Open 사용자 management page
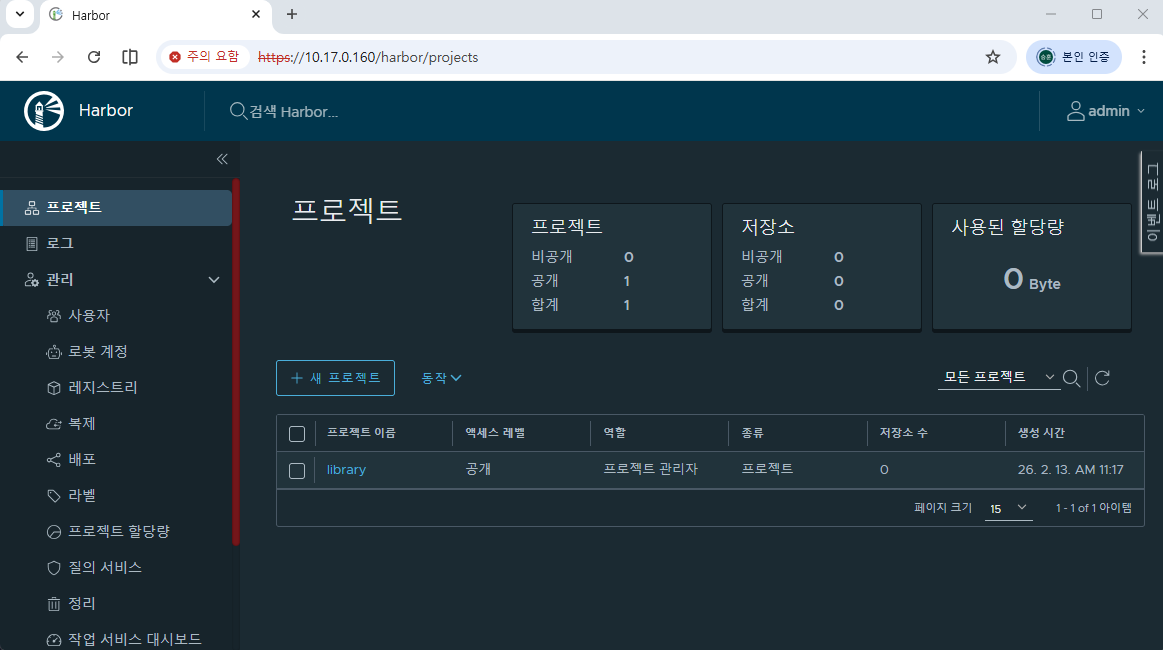1163x650 pixels. tap(89, 315)
